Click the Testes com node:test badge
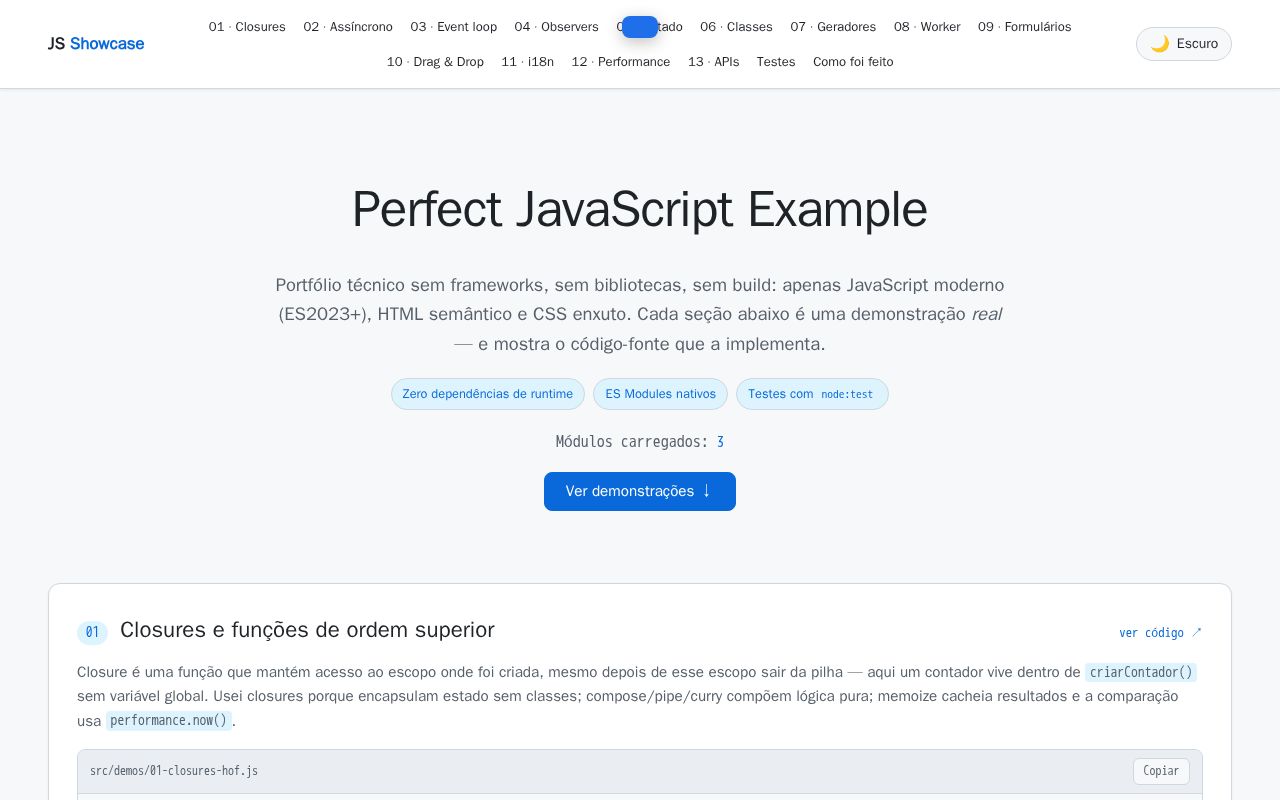The width and height of the screenshot is (1280, 800). click(812, 394)
